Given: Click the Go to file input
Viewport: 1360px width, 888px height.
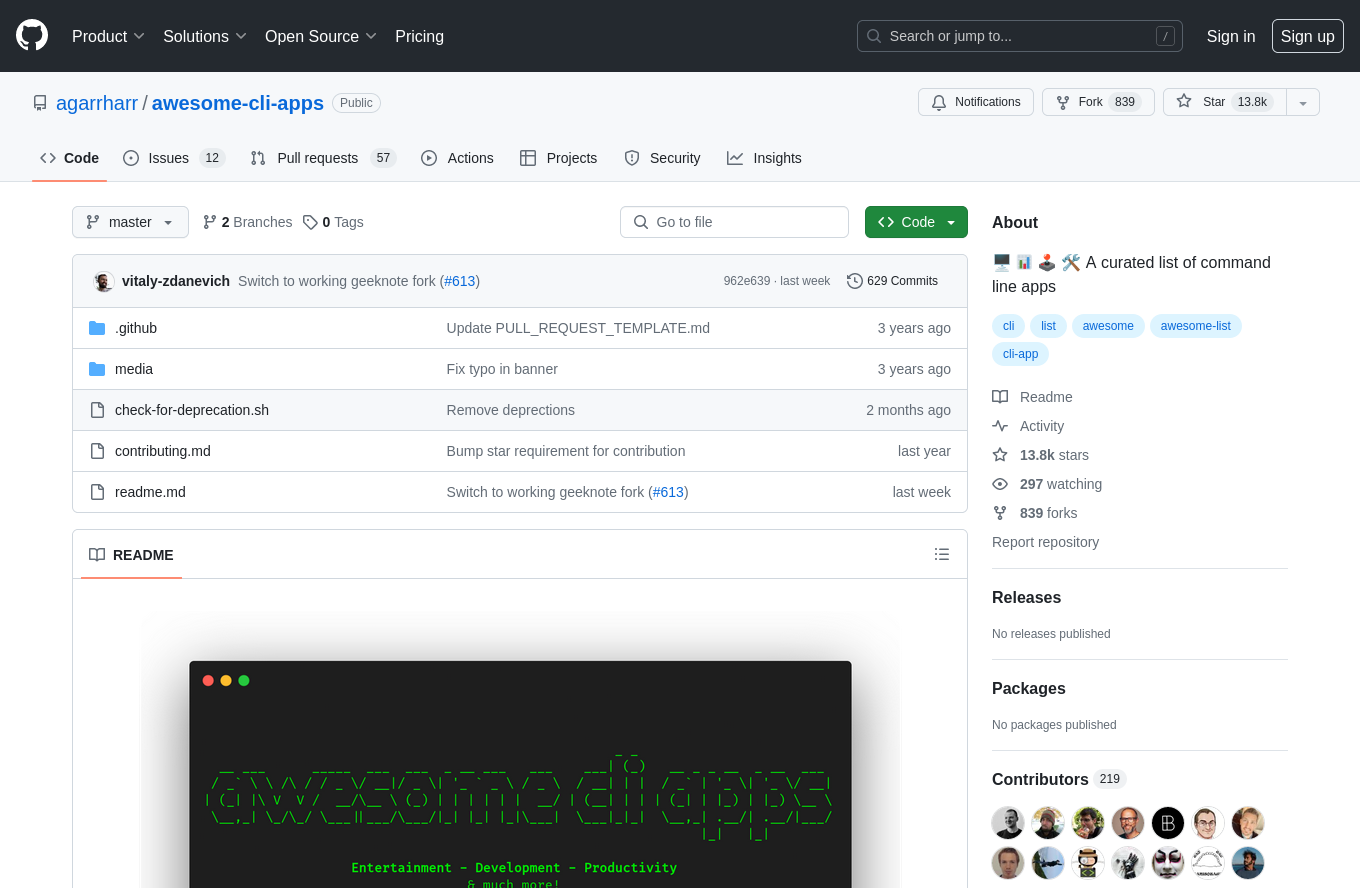Looking at the screenshot, I should (734, 222).
